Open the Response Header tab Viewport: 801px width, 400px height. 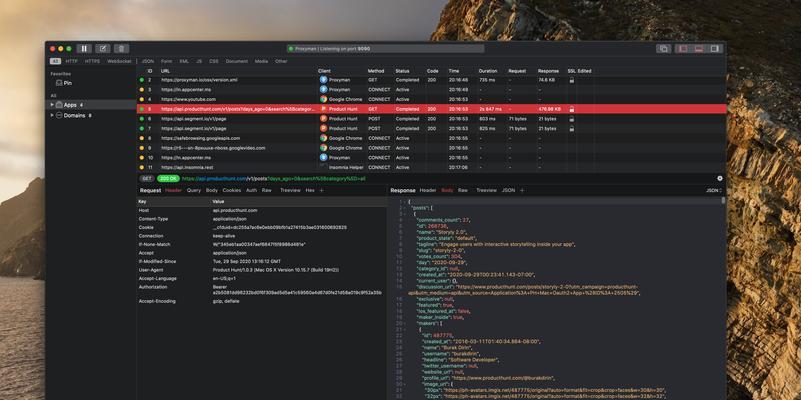[428, 190]
